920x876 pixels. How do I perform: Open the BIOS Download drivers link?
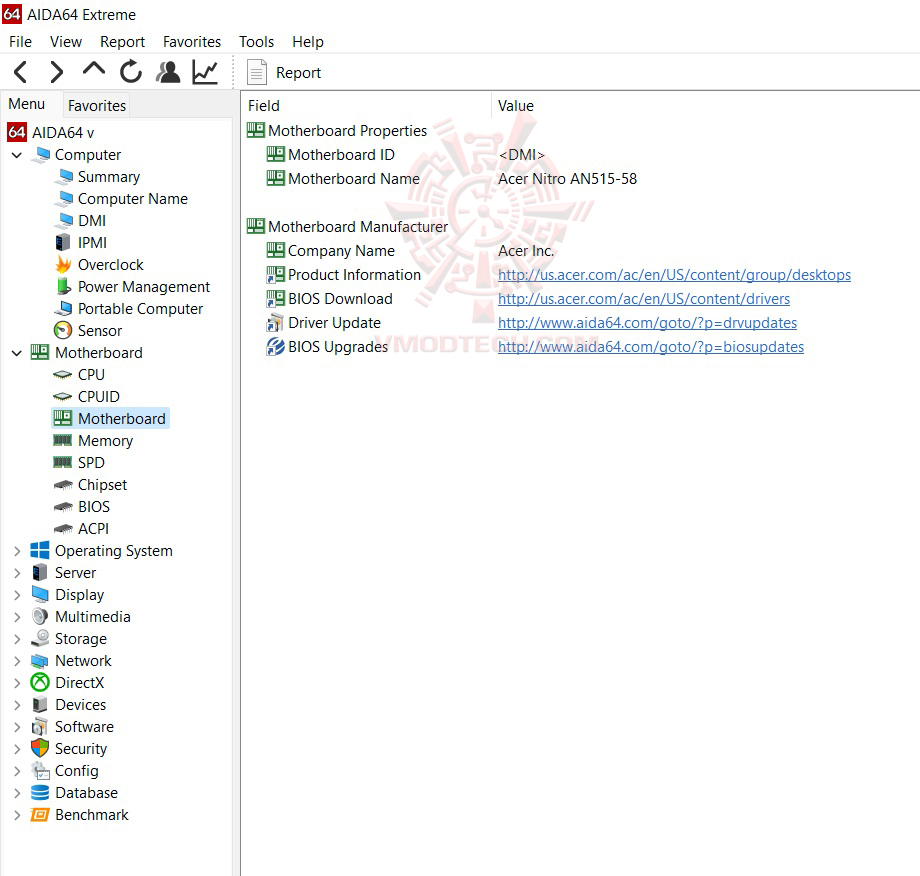coord(644,299)
